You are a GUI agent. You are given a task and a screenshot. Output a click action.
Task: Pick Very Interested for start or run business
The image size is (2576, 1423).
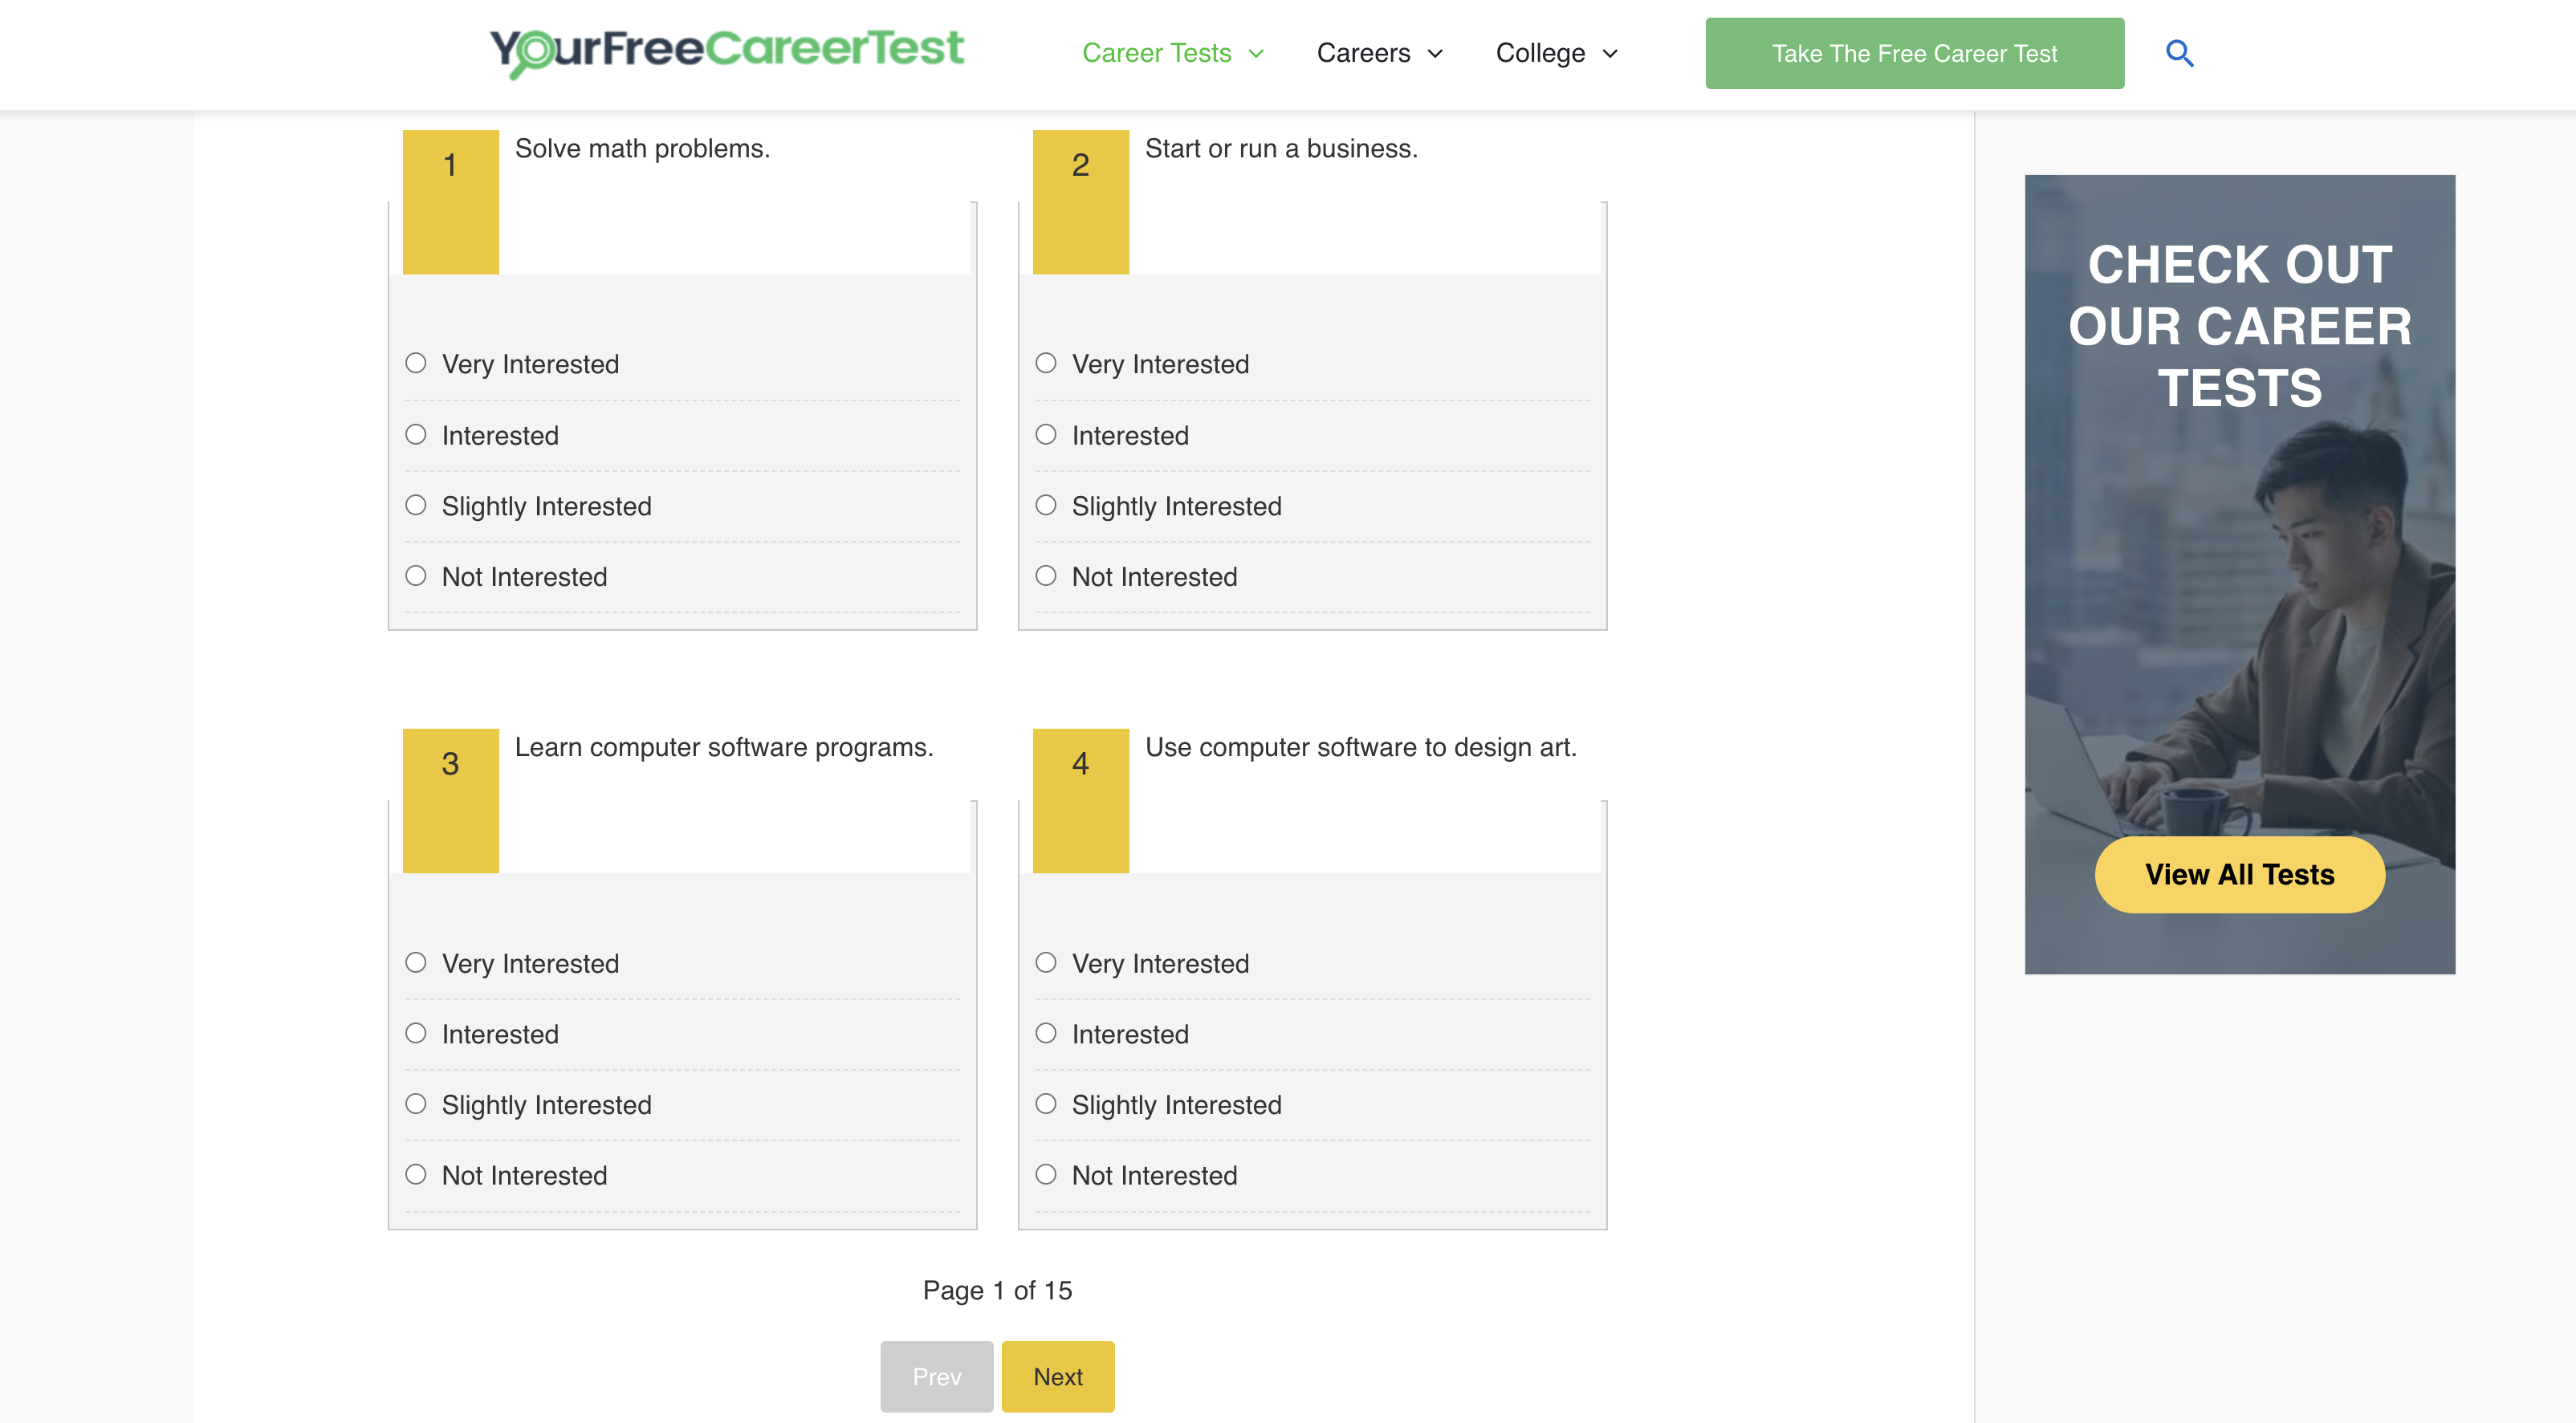pyautogui.click(x=1046, y=363)
